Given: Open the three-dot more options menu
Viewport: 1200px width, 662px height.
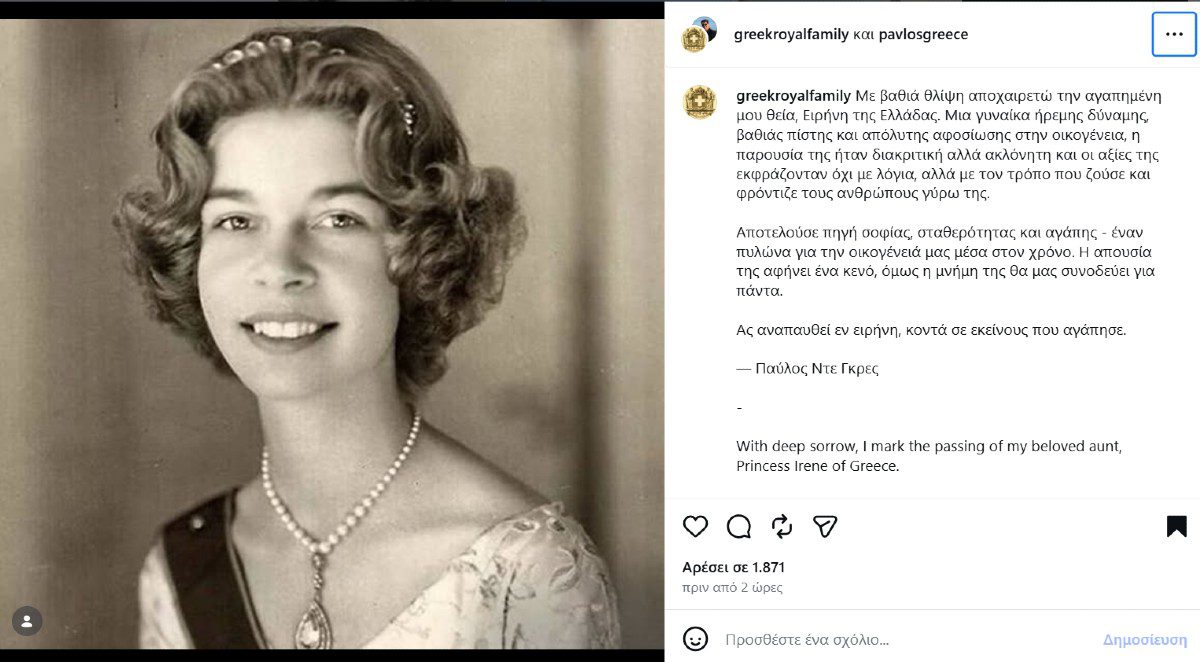Looking at the screenshot, I should click(x=1174, y=34).
